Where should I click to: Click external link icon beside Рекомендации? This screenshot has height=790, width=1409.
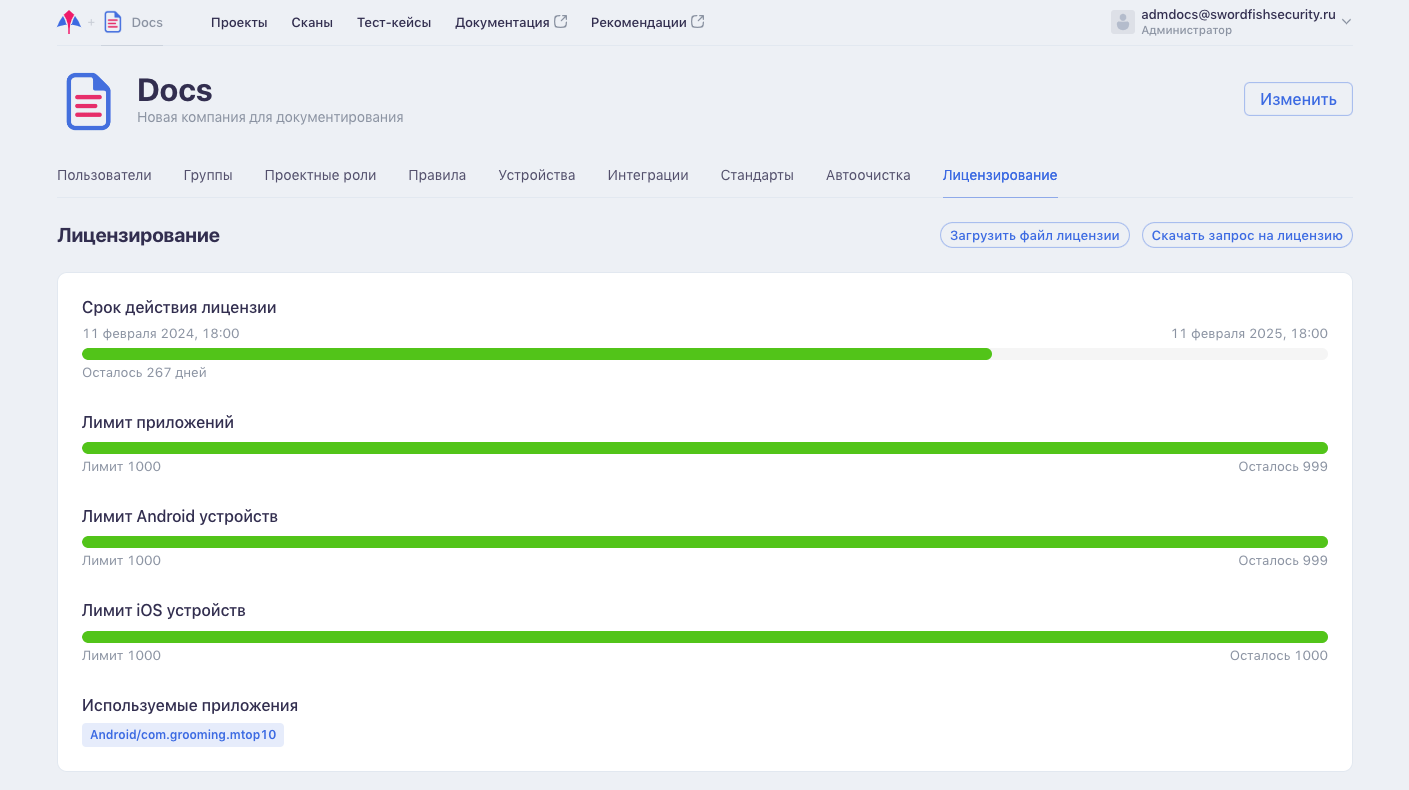coord(698,21)
